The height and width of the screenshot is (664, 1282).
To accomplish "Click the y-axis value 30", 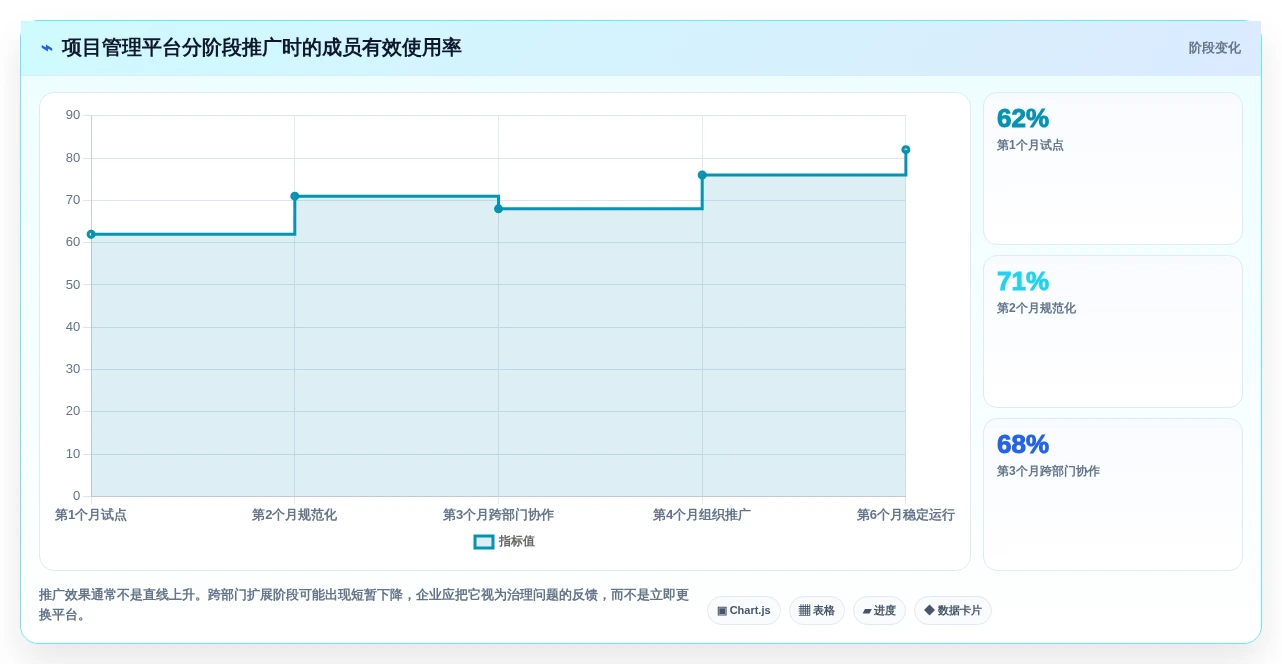I will tap(73, 369).
